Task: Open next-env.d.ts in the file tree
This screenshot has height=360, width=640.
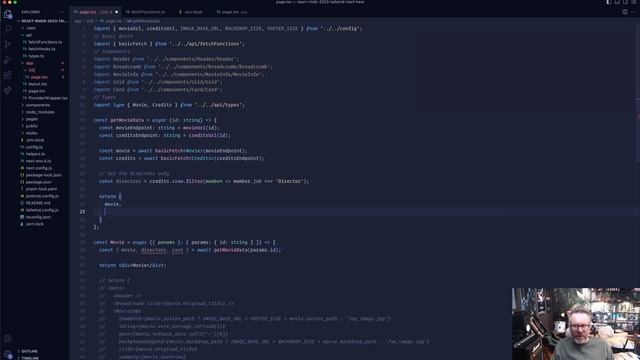Action: pyautogui.click(x=38, y=161)
